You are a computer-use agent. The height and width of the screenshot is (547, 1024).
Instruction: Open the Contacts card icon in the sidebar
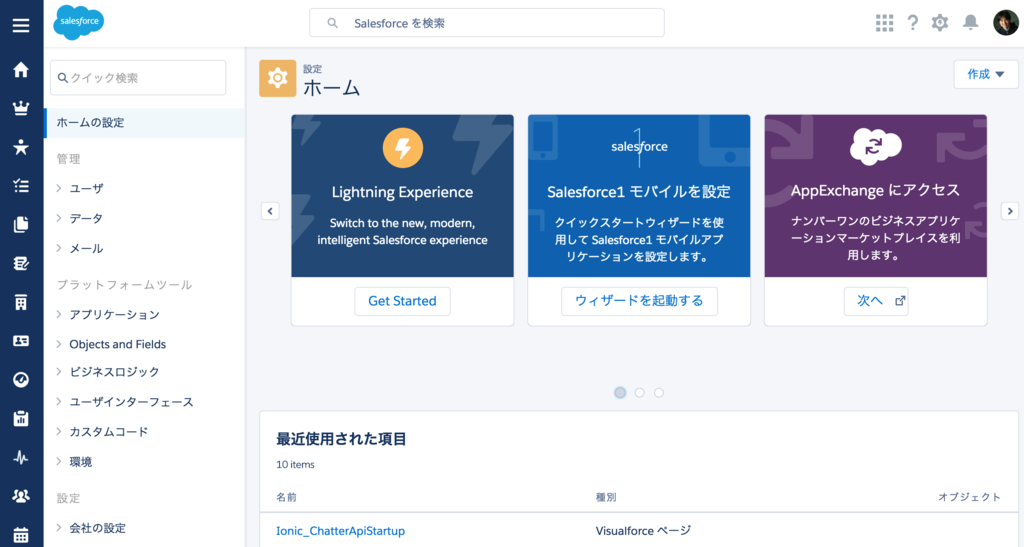click(21, 341)
